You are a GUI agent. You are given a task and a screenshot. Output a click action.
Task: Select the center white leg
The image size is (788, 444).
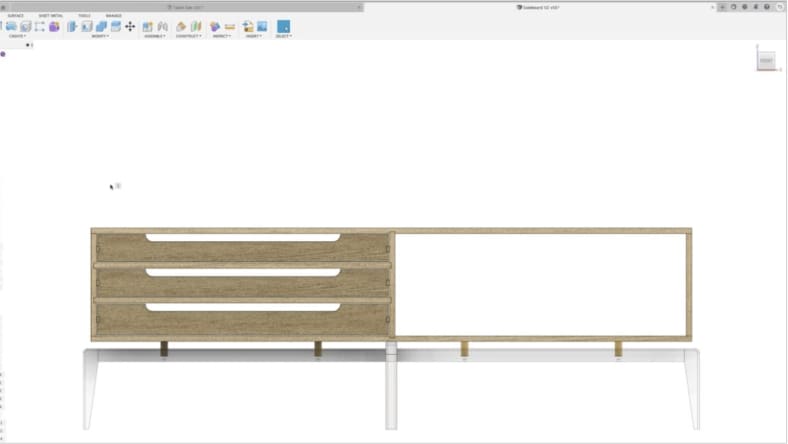pos(391,385)
